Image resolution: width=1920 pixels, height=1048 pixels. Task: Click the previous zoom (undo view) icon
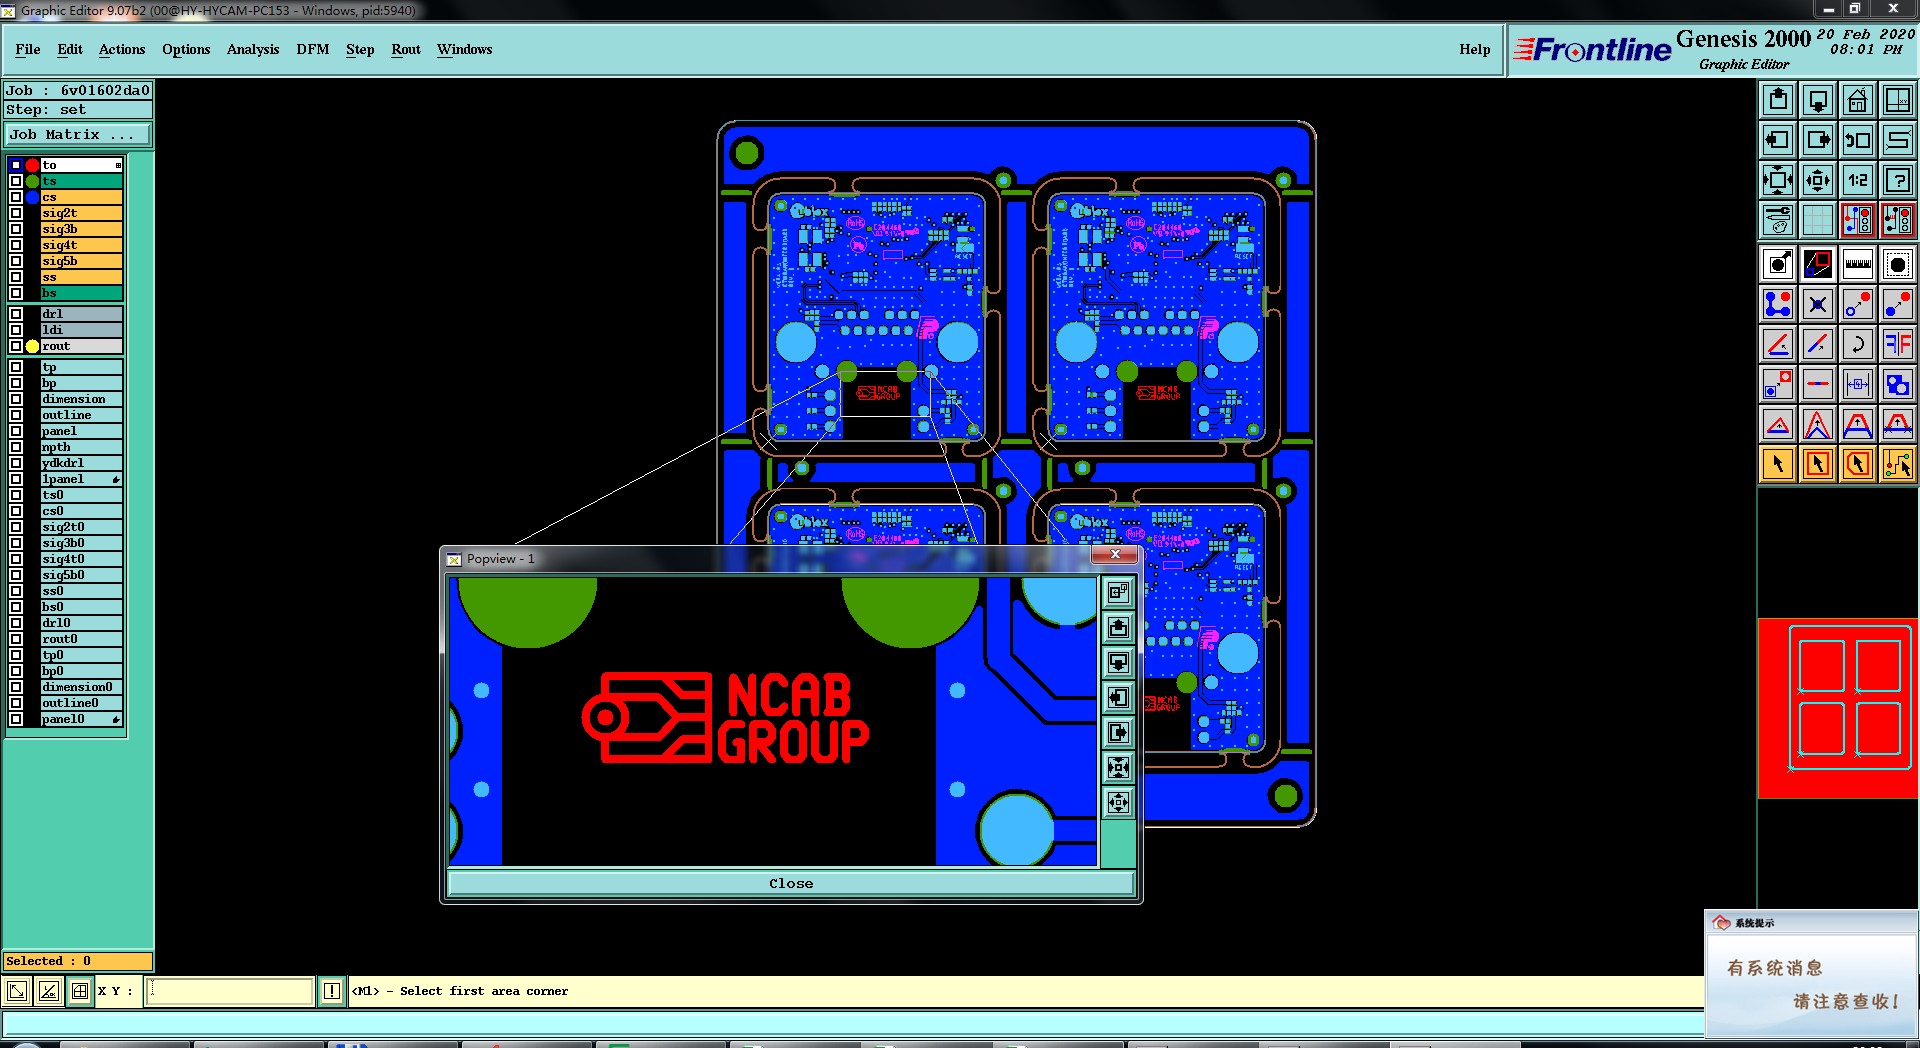(1858, 140)
